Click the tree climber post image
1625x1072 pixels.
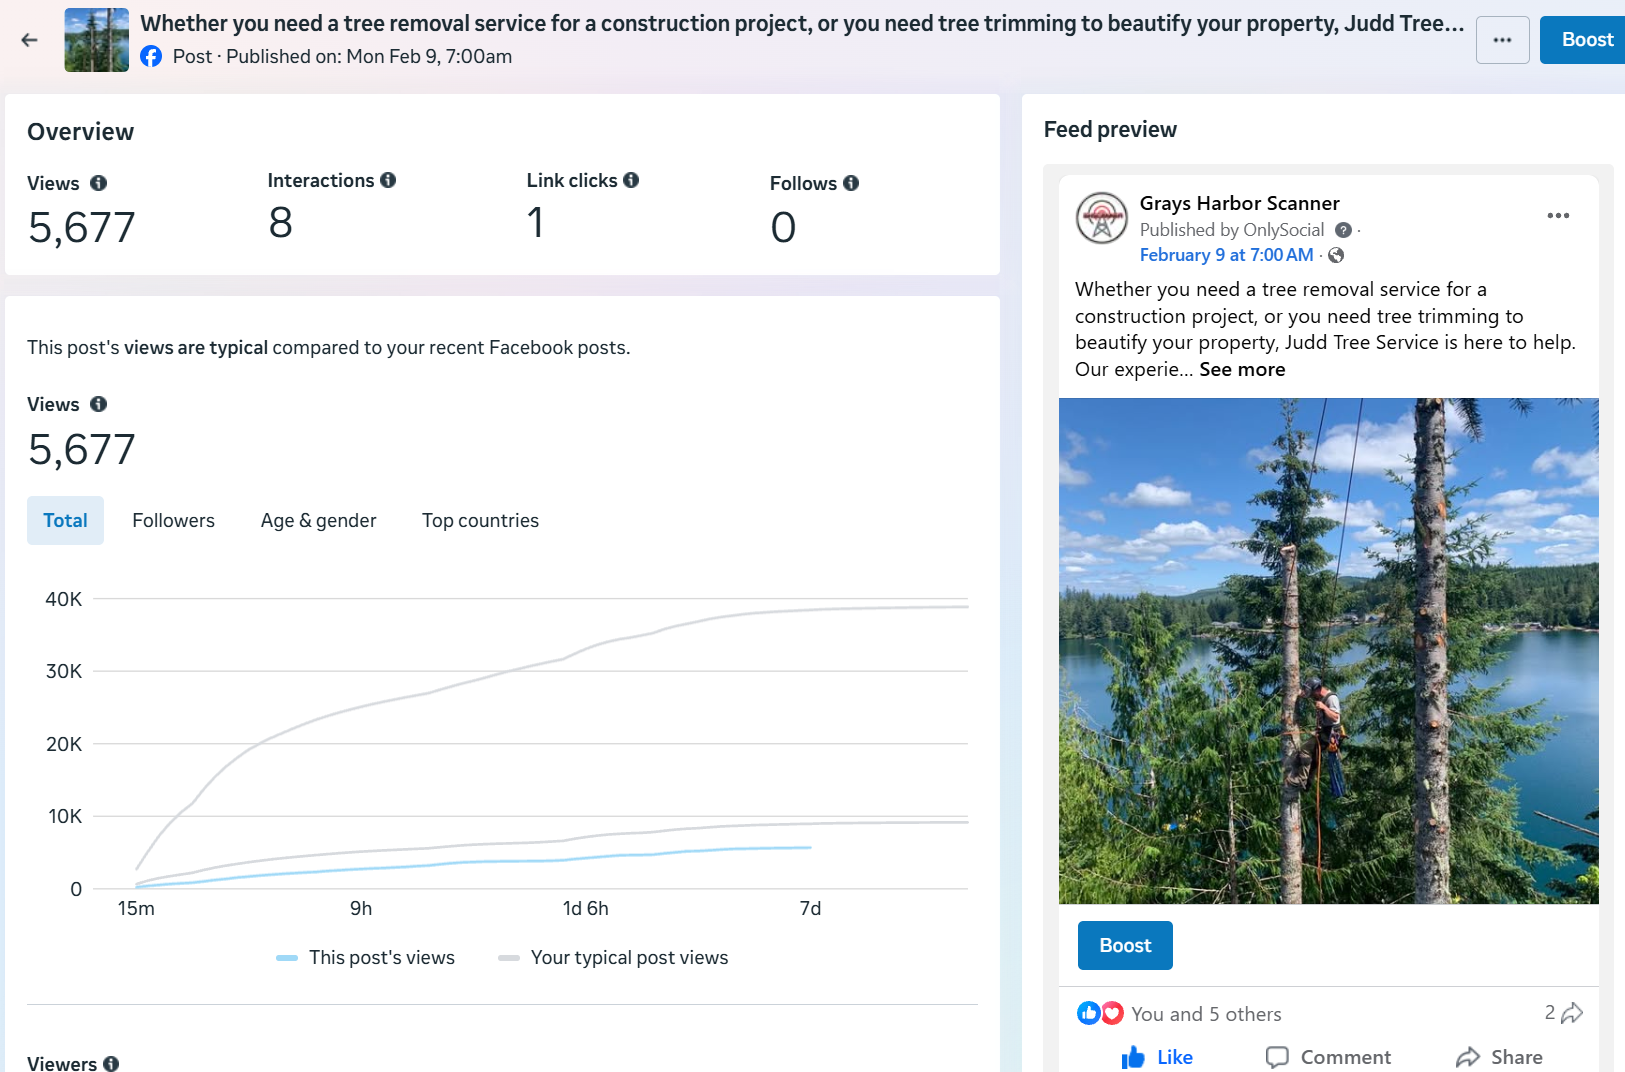tap(1328, 650)
